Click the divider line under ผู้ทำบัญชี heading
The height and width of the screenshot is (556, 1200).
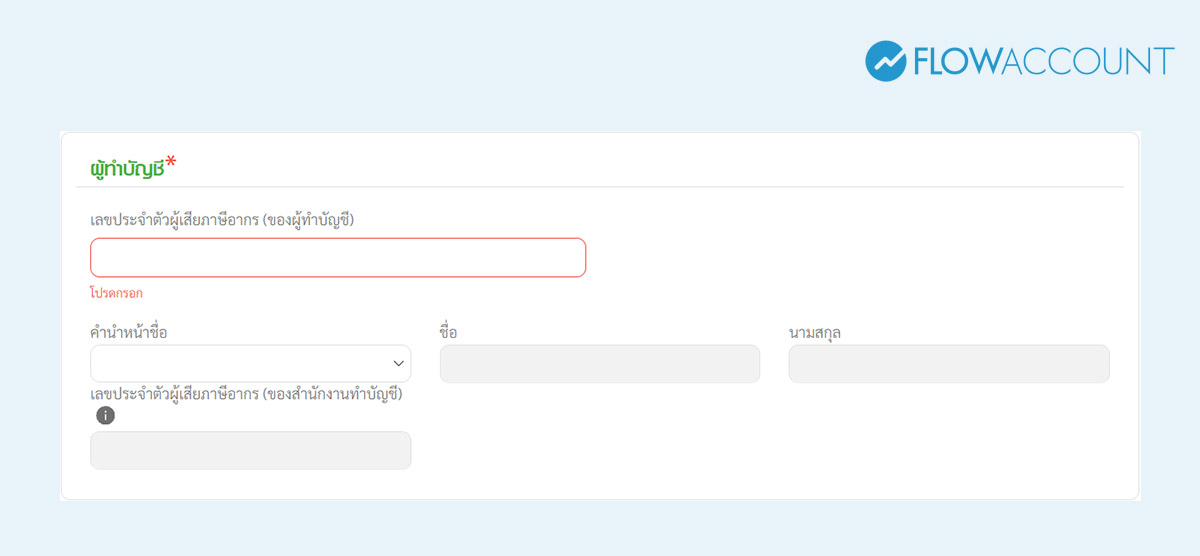pyautogui.click(x=600, y=187)
